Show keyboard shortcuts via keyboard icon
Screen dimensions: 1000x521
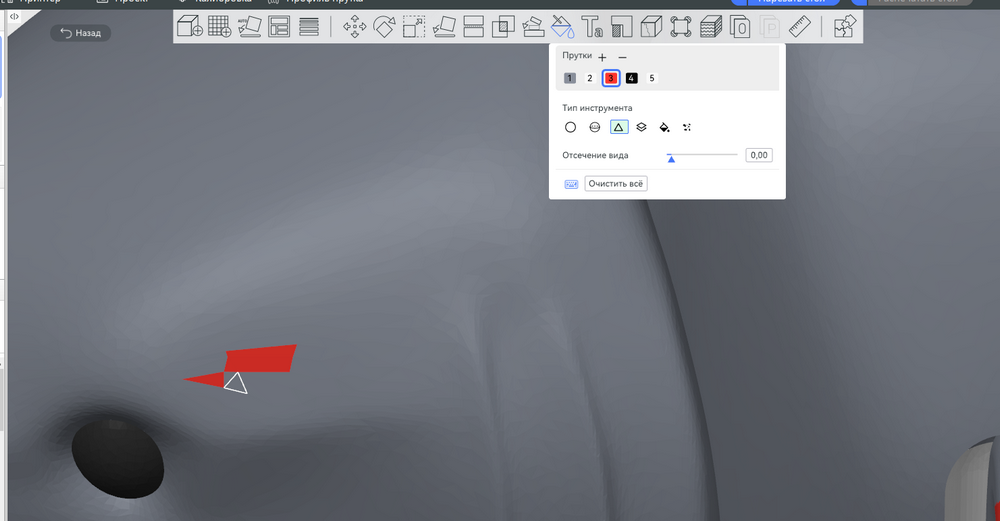[571, 184]
